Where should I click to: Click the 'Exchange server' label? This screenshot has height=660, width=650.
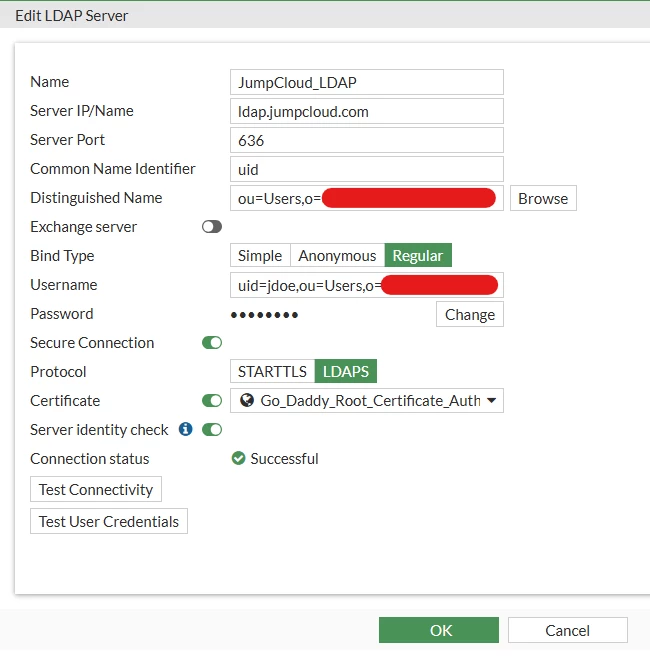[x=84, y=227]
